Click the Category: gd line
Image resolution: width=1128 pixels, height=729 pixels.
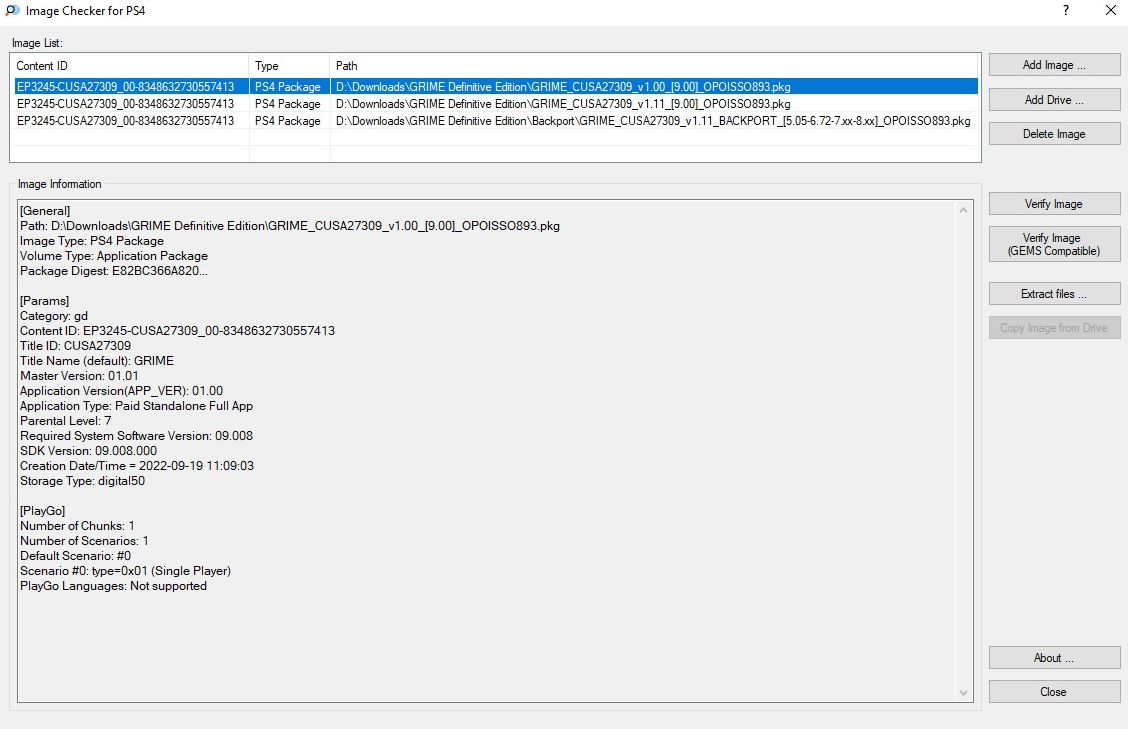(54, 316)
